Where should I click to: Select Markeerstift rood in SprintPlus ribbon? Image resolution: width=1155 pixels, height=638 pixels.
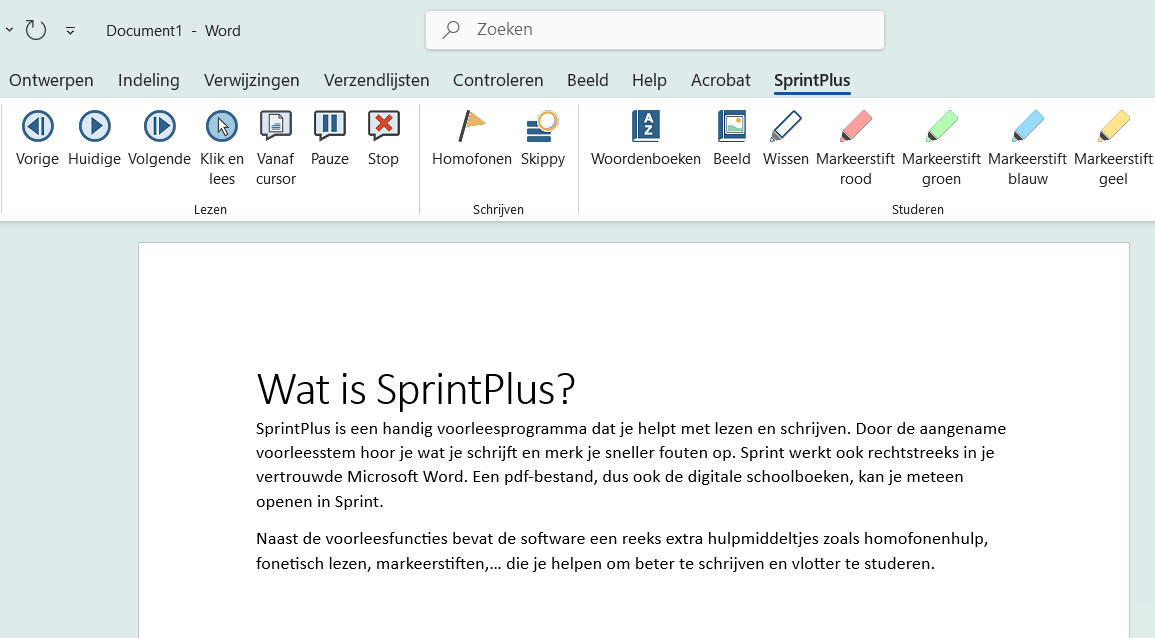point(855,140)
